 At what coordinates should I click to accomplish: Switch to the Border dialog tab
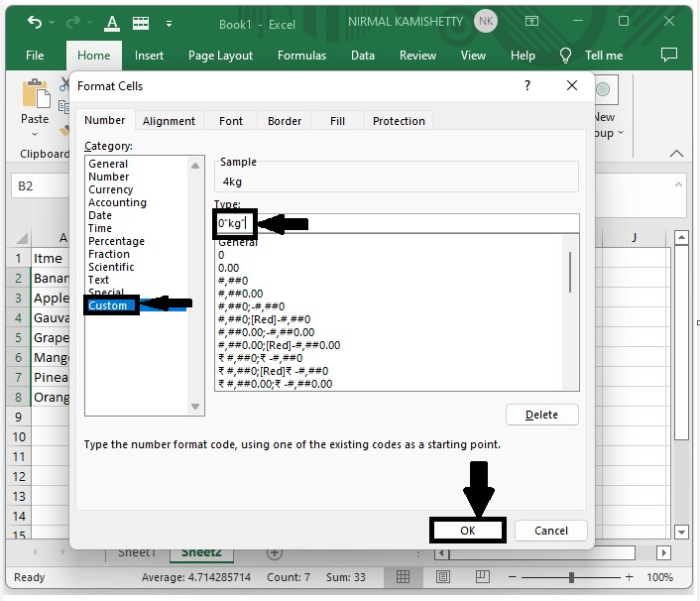point(284,121)
